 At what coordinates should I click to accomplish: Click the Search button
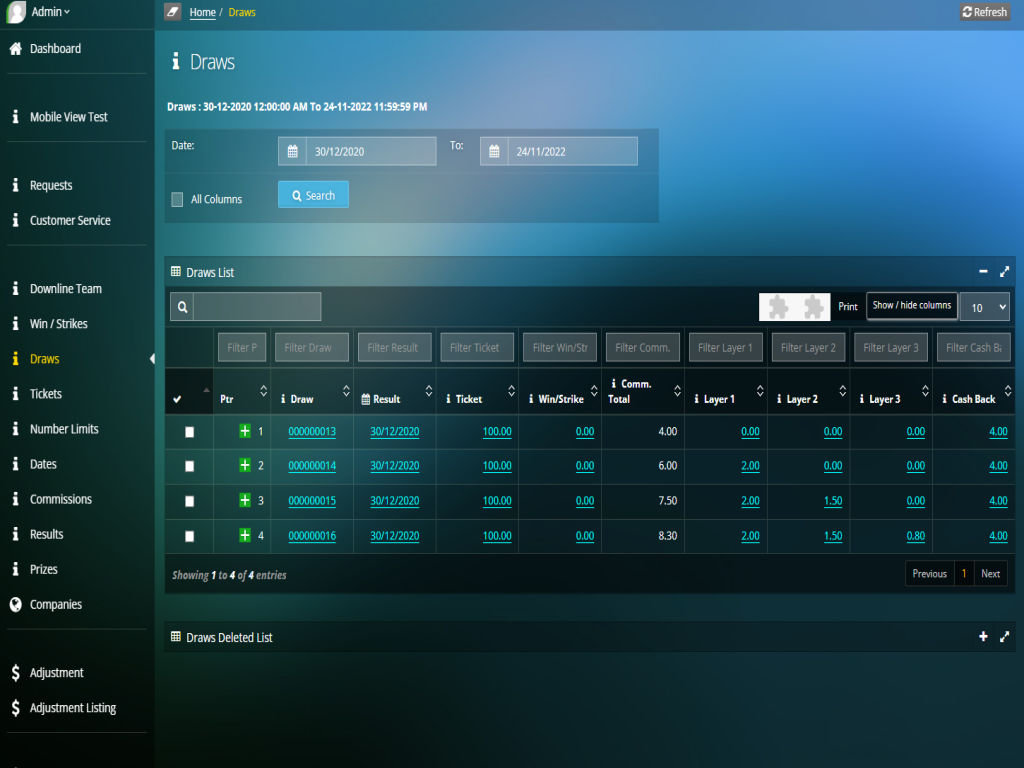(x=313, y=195)
